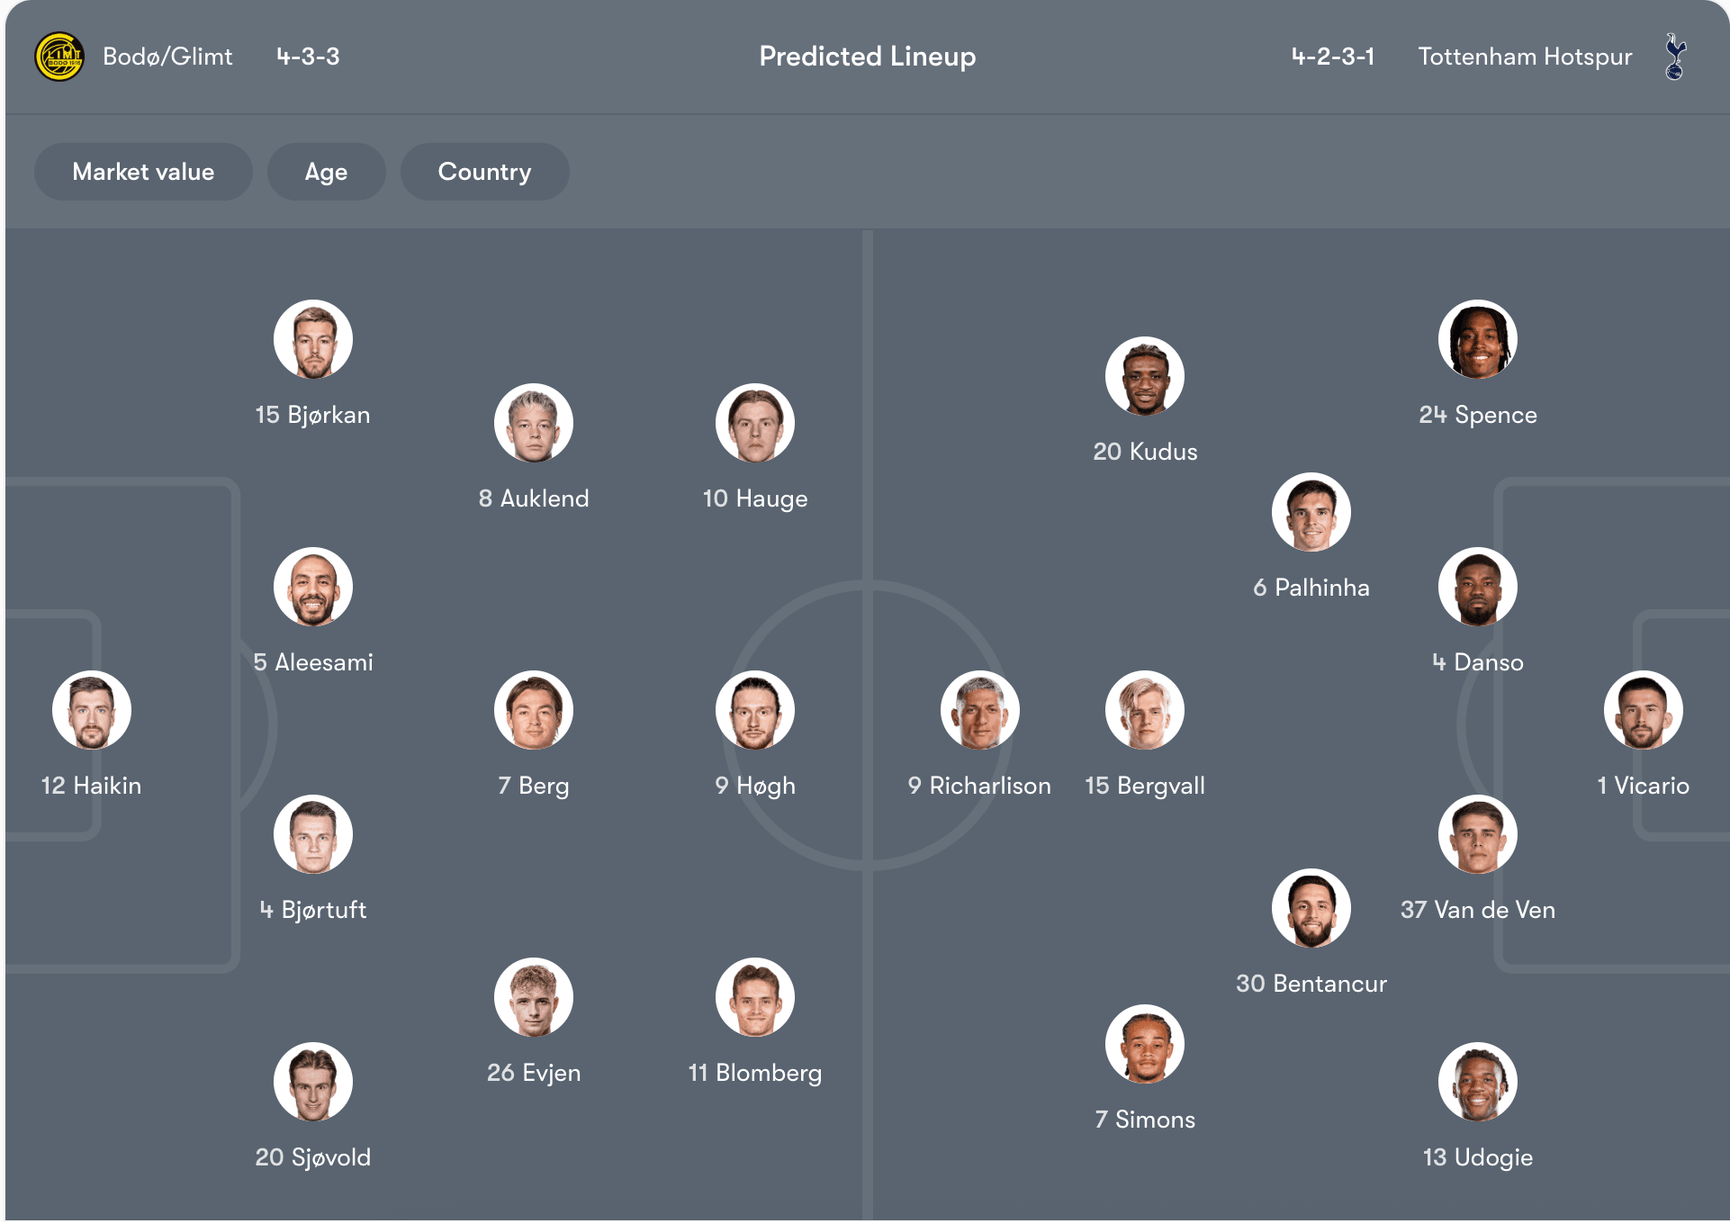Toggle the Age filter

point(326,172)
